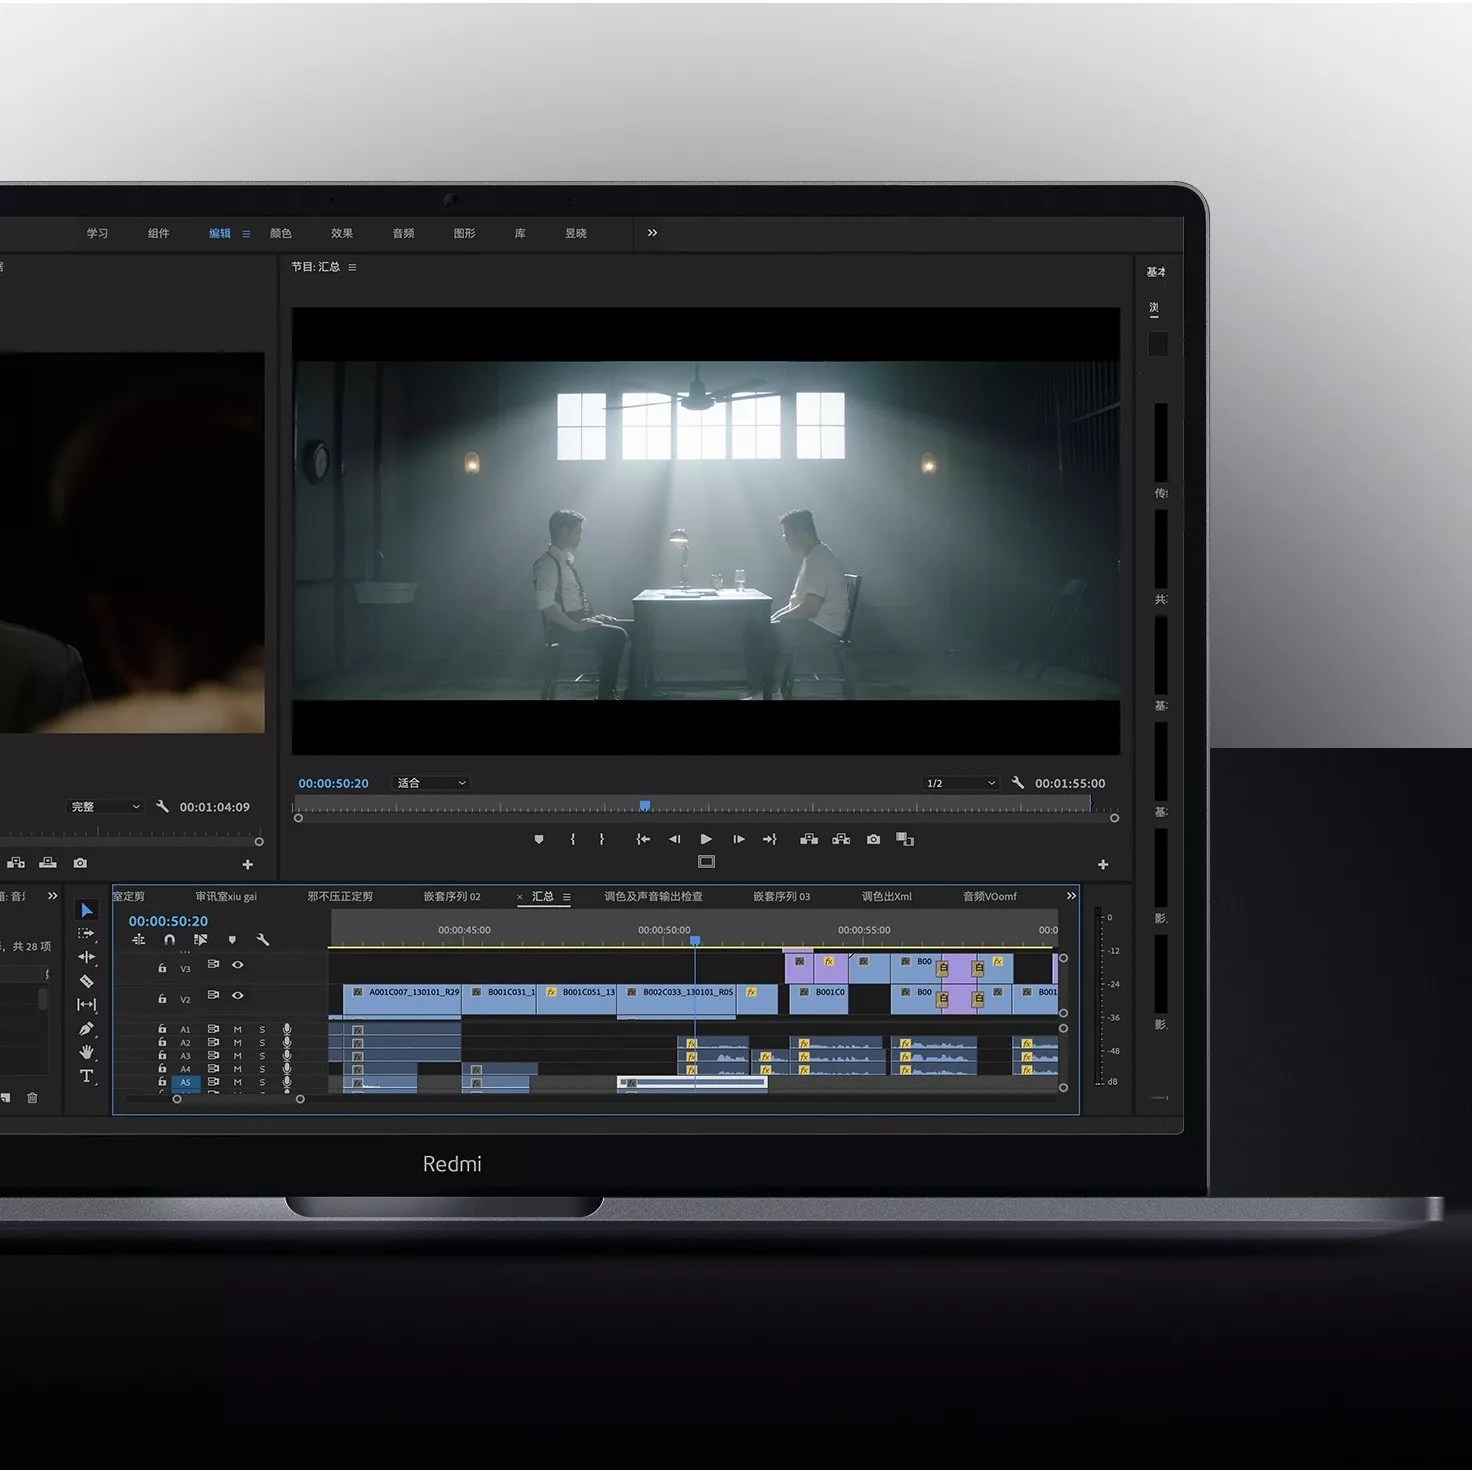The height and width of the screenshot is (1472, 1472).
Task: Click the 00:00:50:20 timecode field
Action: pyautogui.click(x=168, y=921)
